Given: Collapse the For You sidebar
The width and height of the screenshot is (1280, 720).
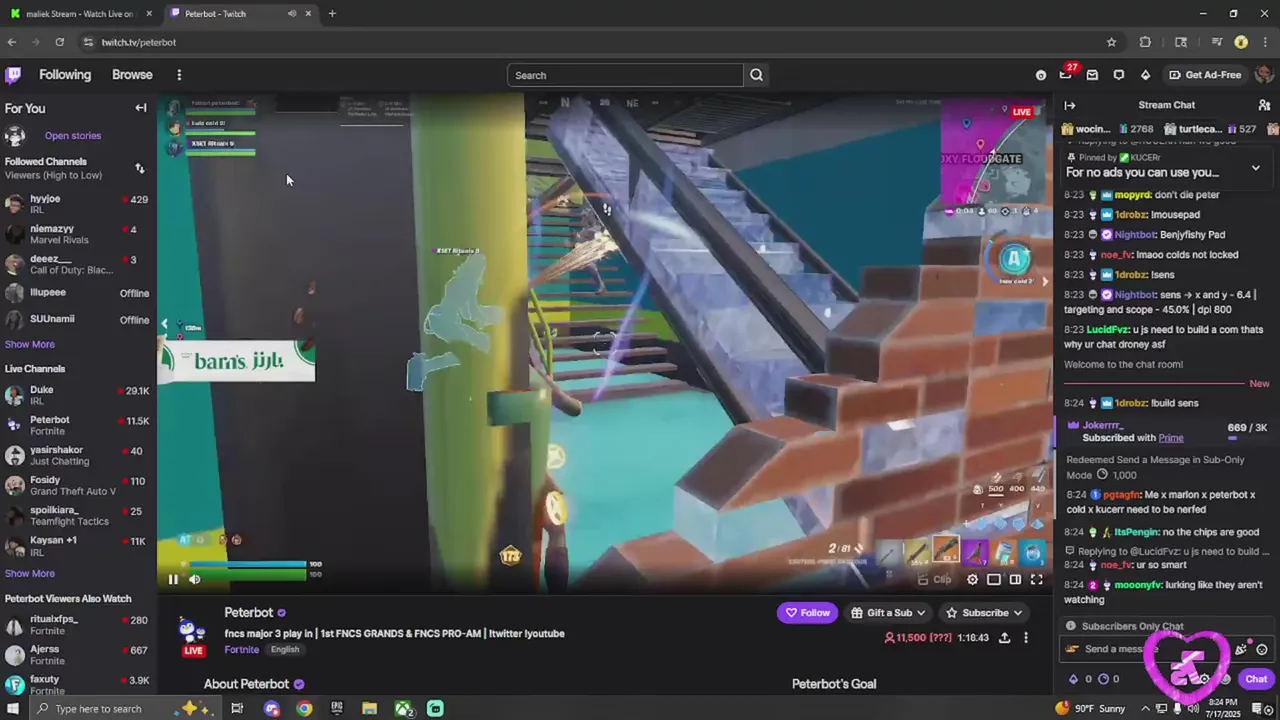Looking at the screenshot, I should point(141,108).
